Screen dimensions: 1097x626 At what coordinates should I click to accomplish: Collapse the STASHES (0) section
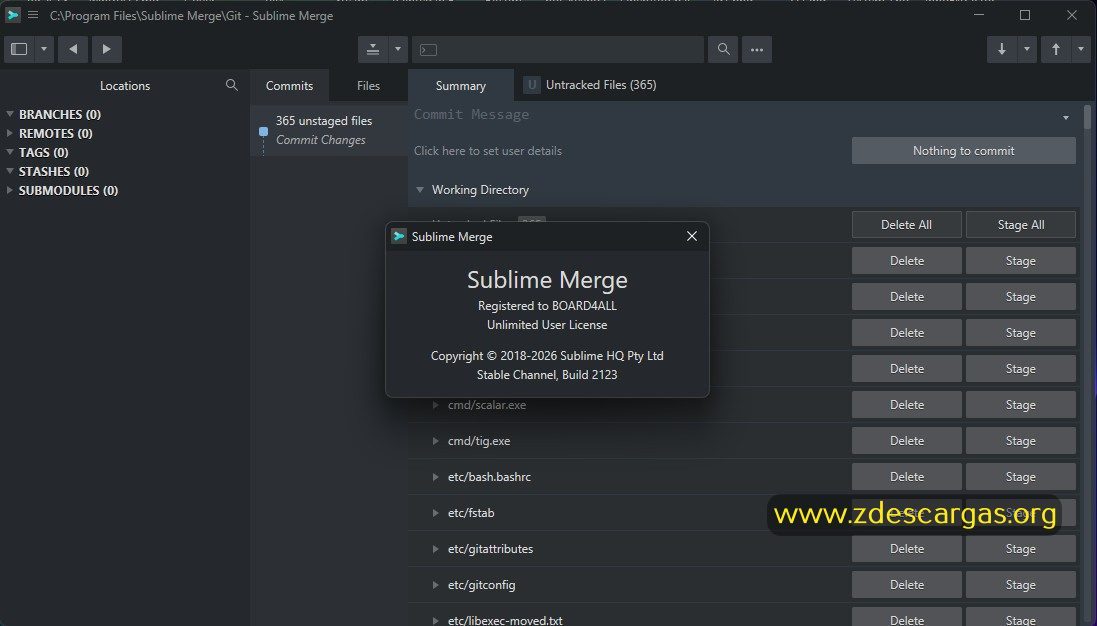[x=10, y=171]
